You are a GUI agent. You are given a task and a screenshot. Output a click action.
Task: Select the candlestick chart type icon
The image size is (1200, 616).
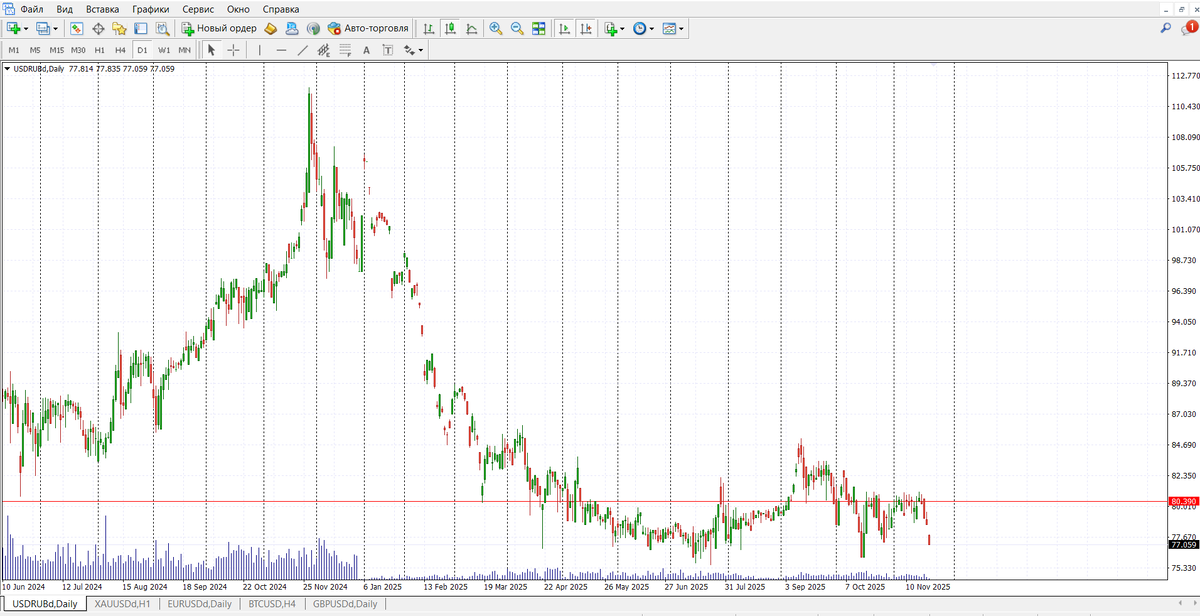pyautogui.click(x=448, y=29)
